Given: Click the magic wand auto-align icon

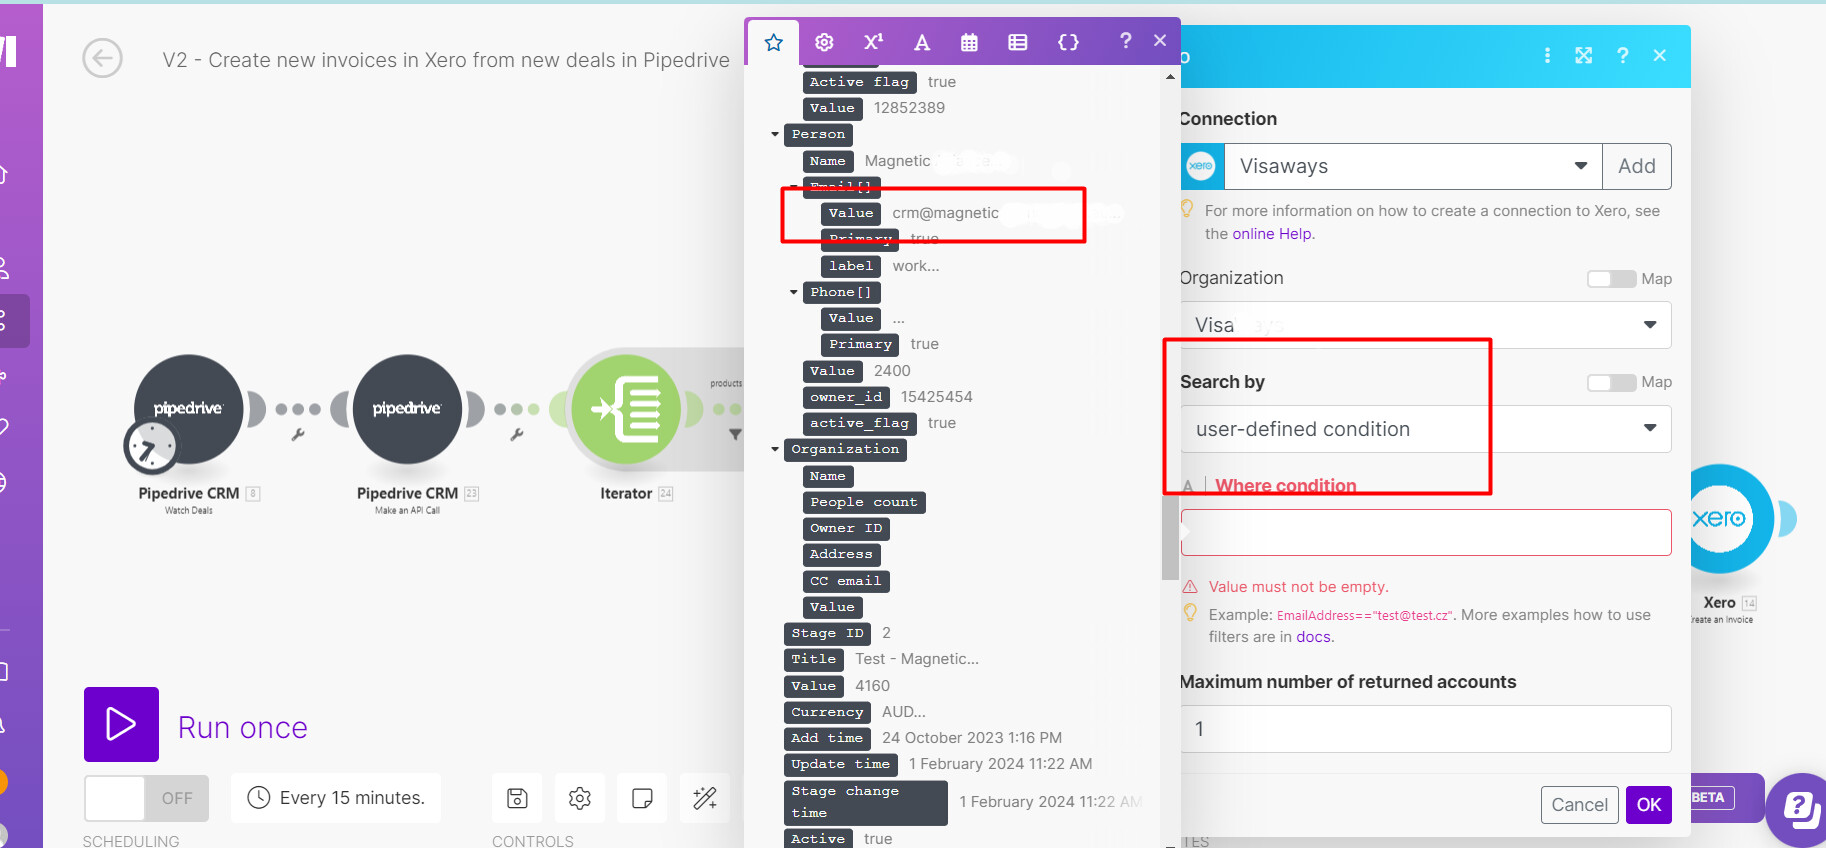Looking at the screenshot, I should pos(705,798).
